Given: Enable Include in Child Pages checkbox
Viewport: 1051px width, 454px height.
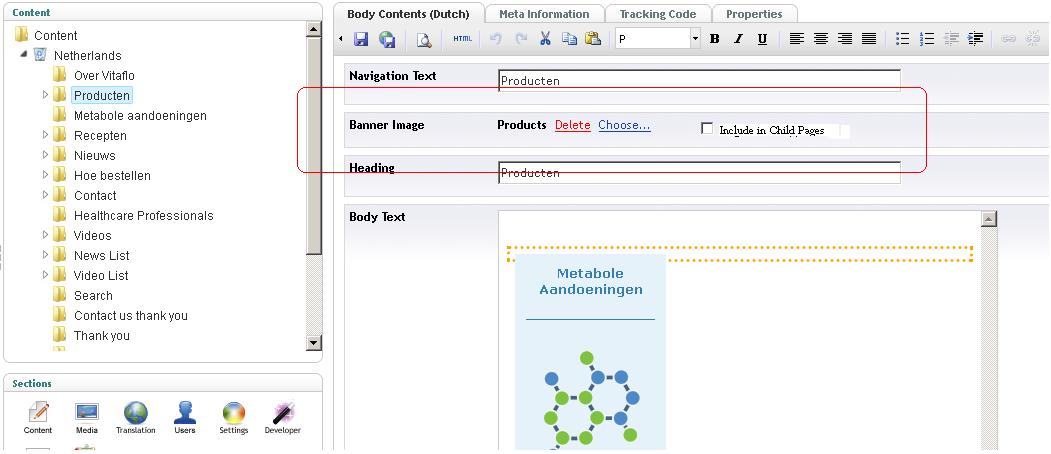Looking at the screenshot, I should (x=706, y=128).
